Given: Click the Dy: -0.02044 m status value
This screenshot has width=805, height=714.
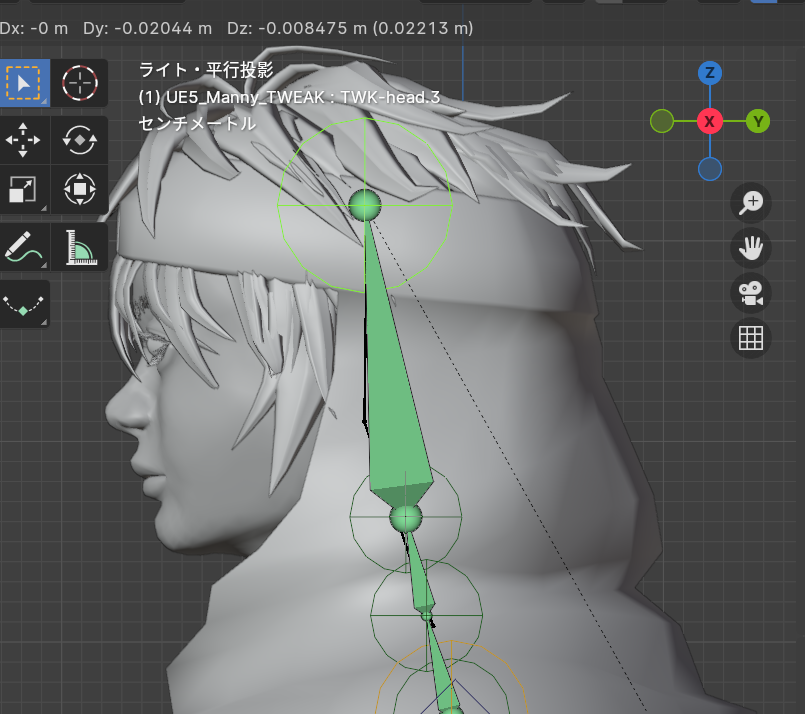Looking at the screenshot, I should tap(147, 28).
